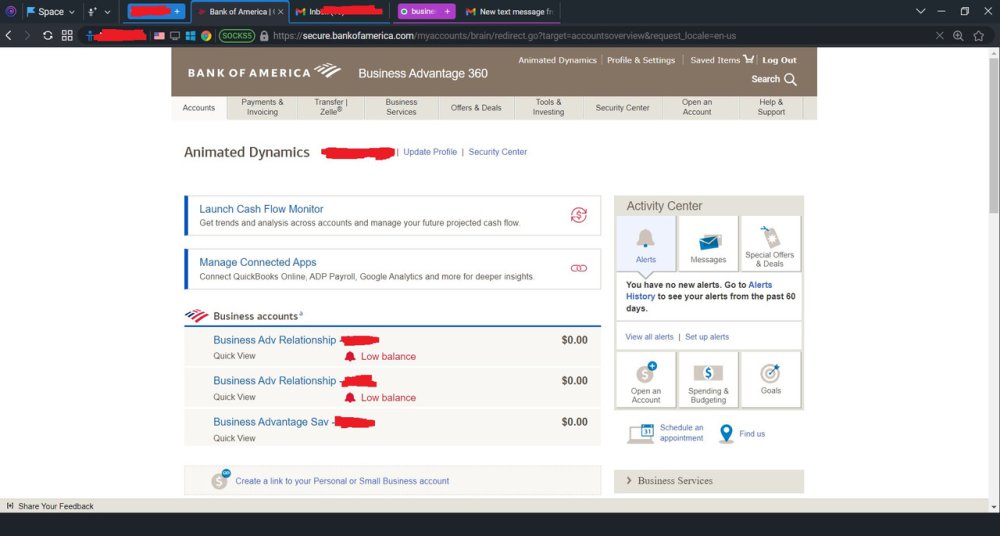
Task: Open Security Center in nav bar
Action: (622, 108)
